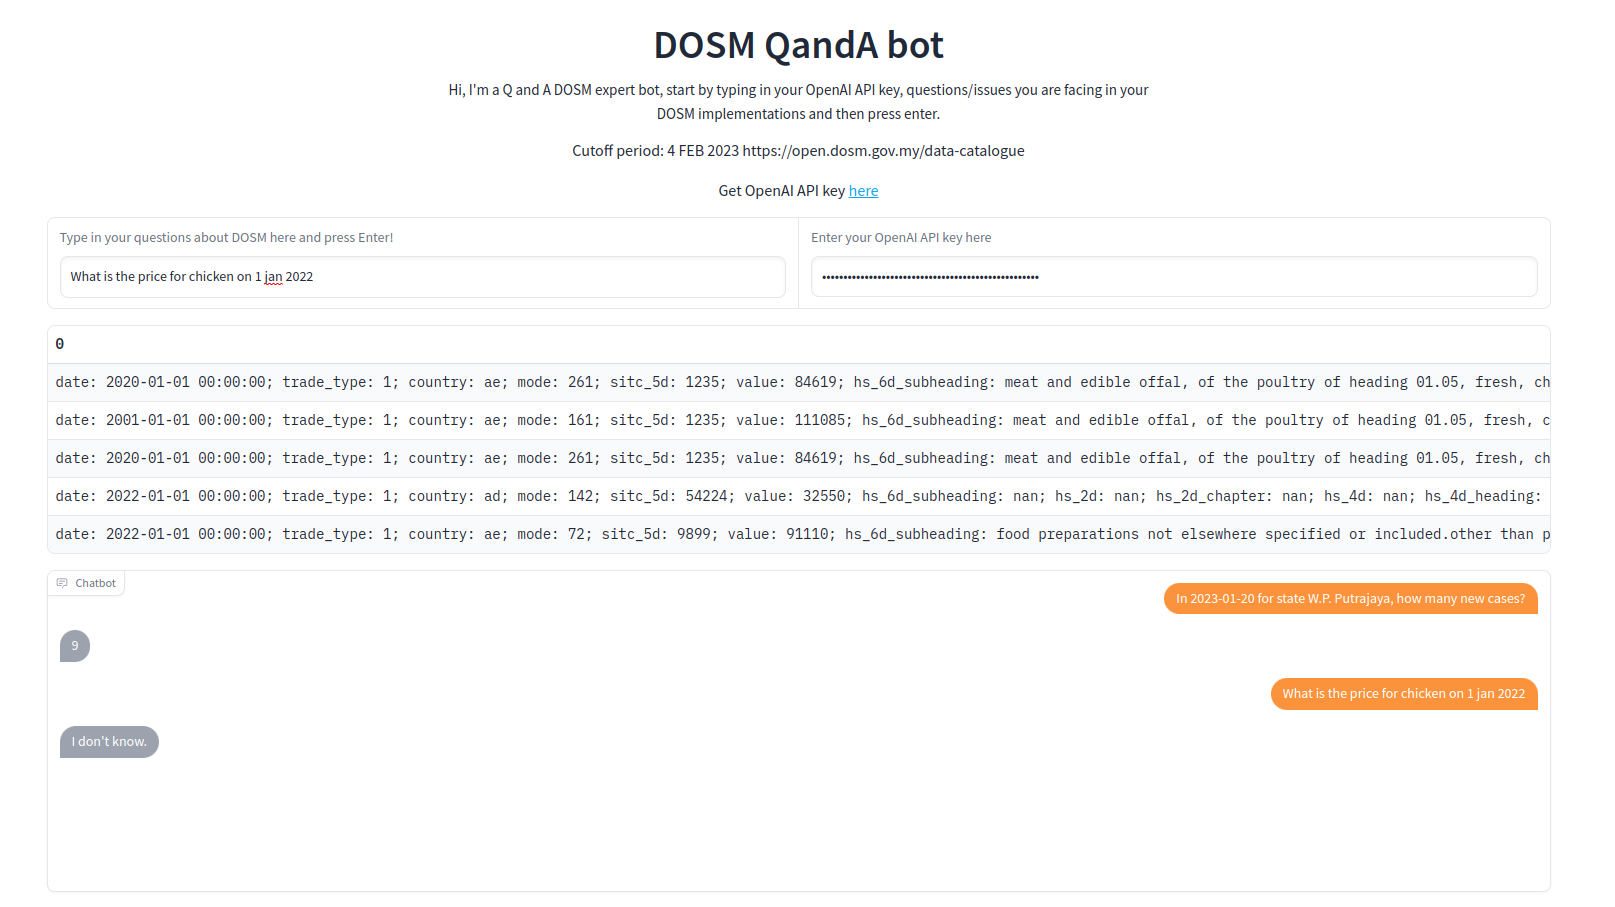Click the Chatbot label icon

[62, 583]
